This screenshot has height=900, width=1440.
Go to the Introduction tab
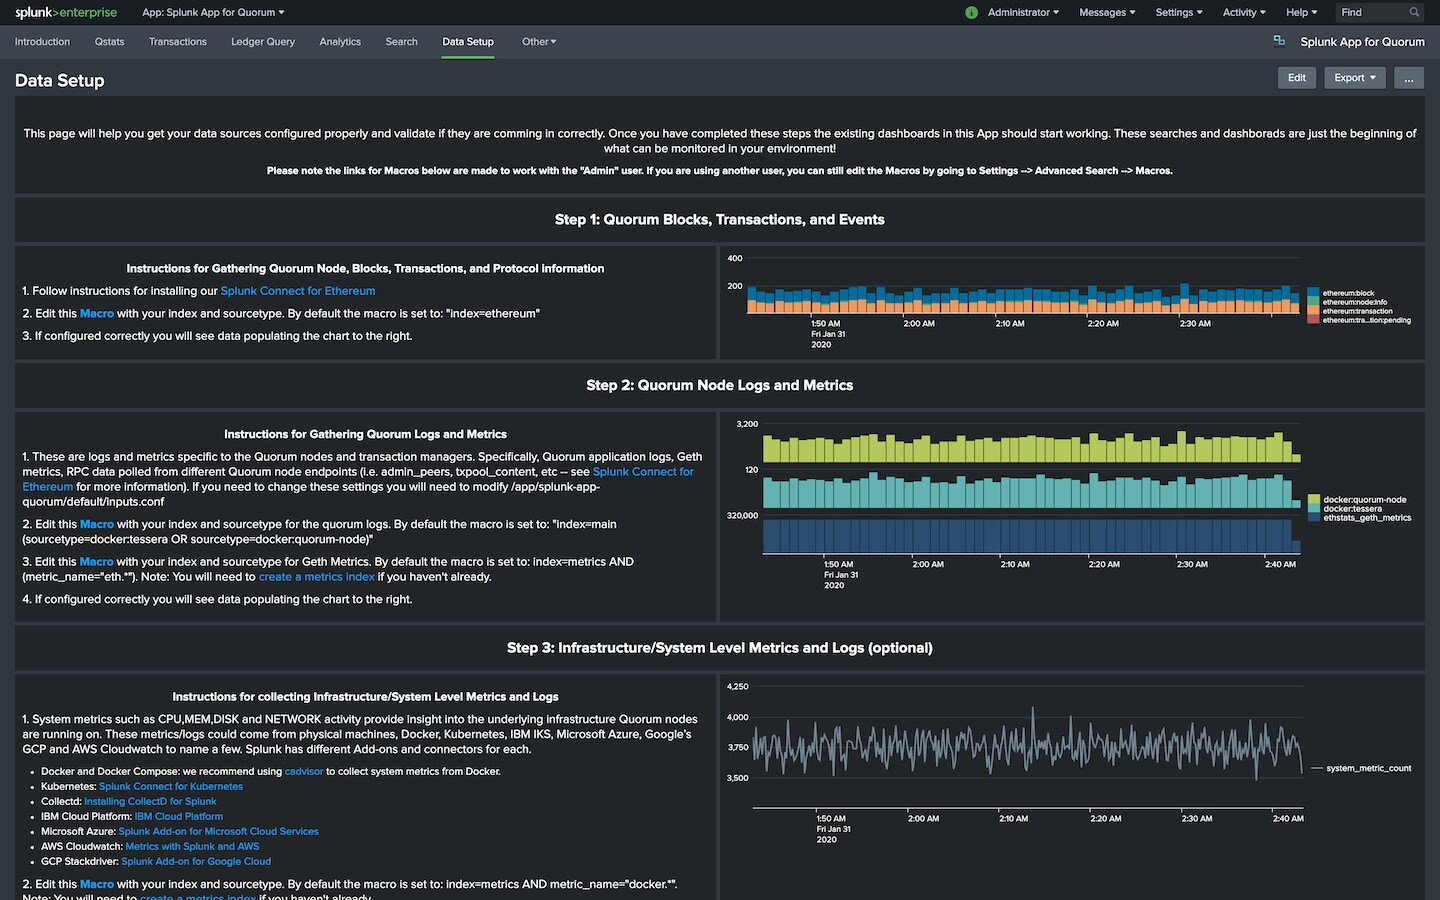(43, 42)
